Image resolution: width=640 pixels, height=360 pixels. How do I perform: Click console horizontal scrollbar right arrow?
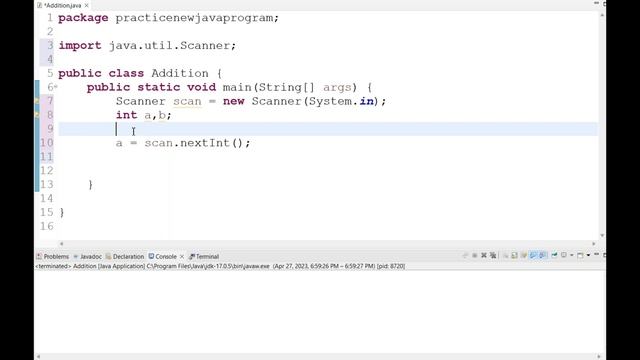click(599, 356)
